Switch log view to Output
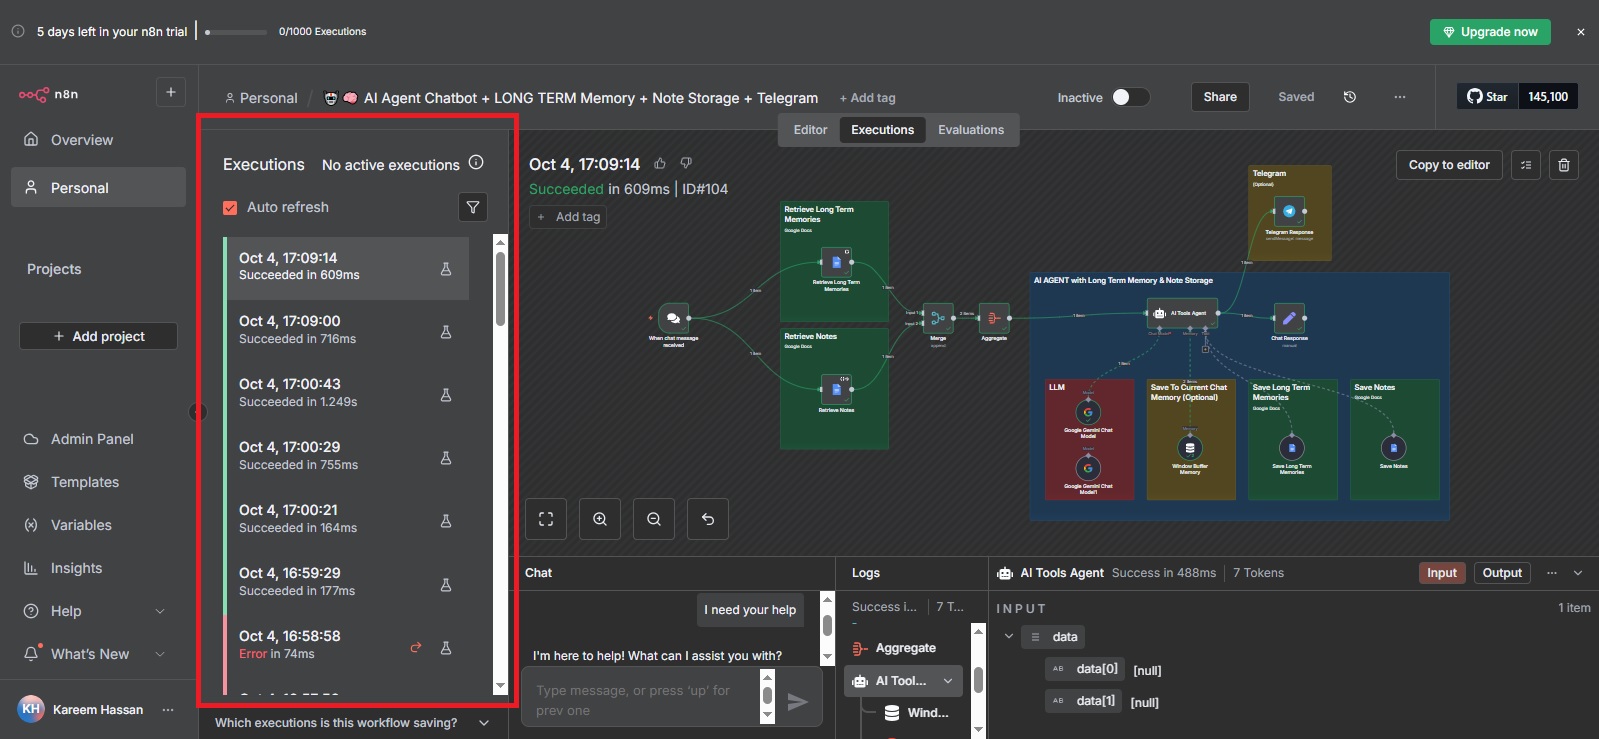Image resolution: width=1599 pixels, height=739 pixels. [1501, 573]
